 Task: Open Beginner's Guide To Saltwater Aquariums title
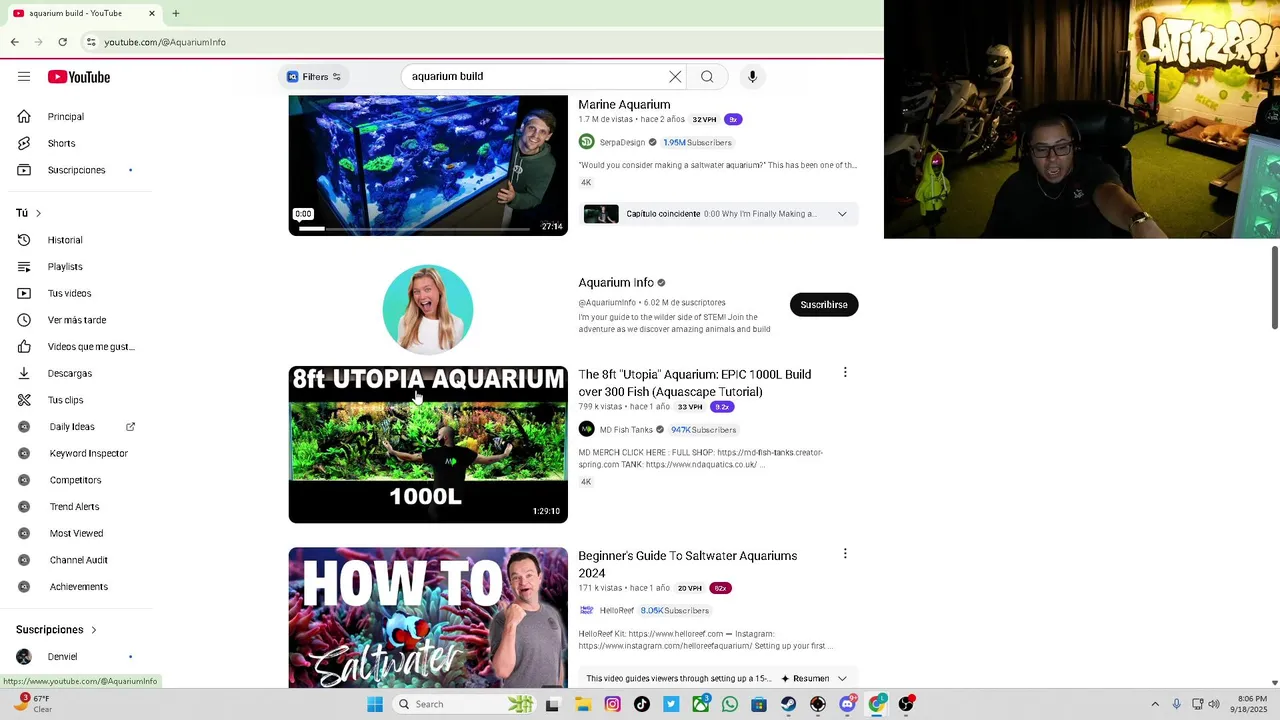[688, 564]
